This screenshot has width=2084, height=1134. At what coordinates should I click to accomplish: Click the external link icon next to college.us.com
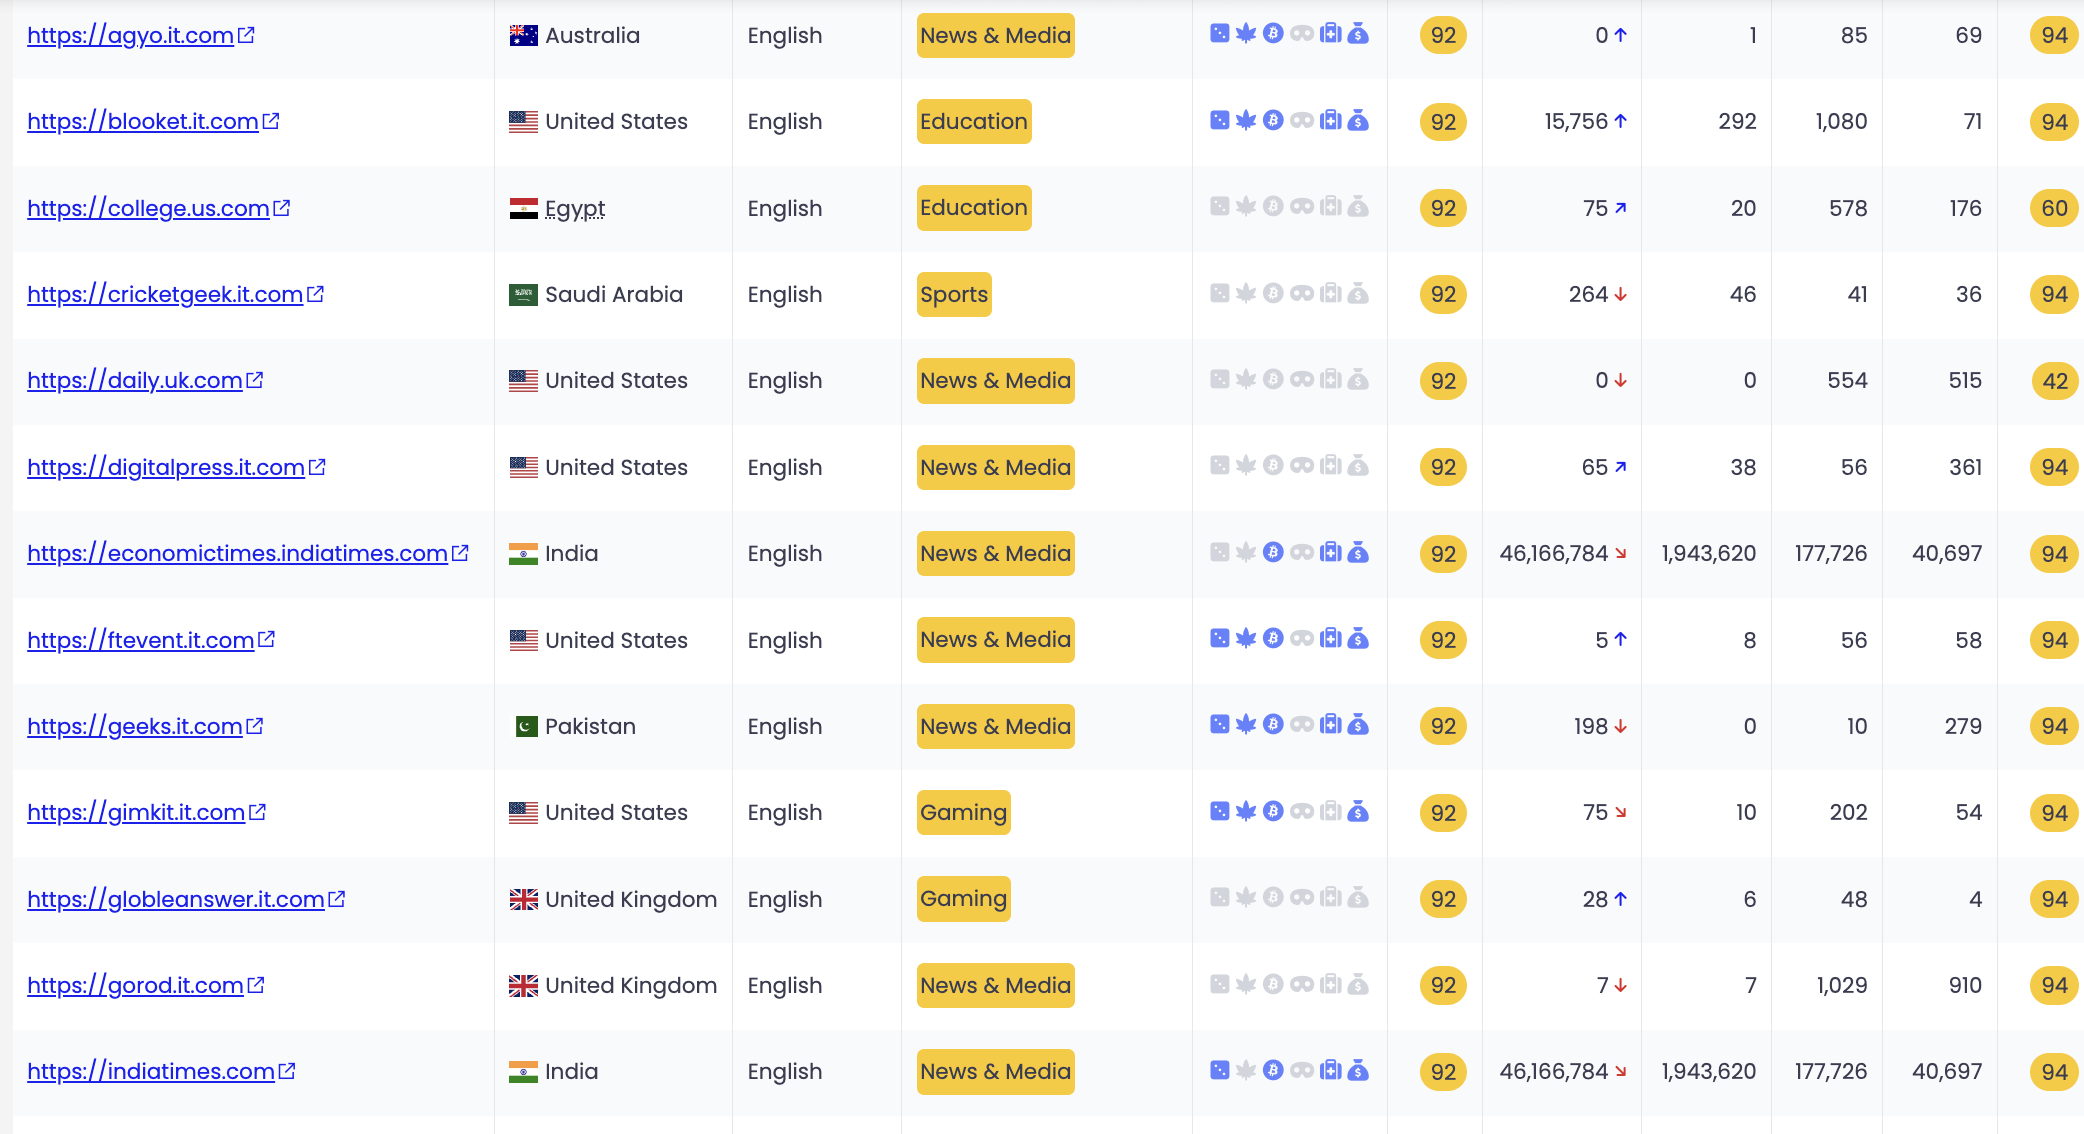point(282,208)
